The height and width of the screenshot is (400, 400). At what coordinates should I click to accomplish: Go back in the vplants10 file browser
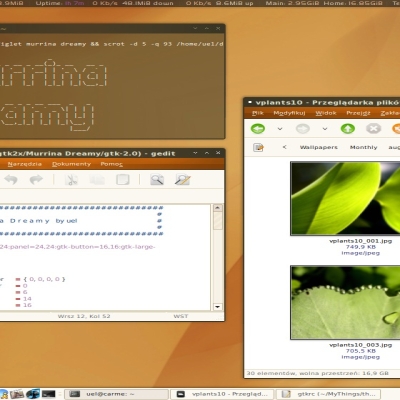pos(258,129)
